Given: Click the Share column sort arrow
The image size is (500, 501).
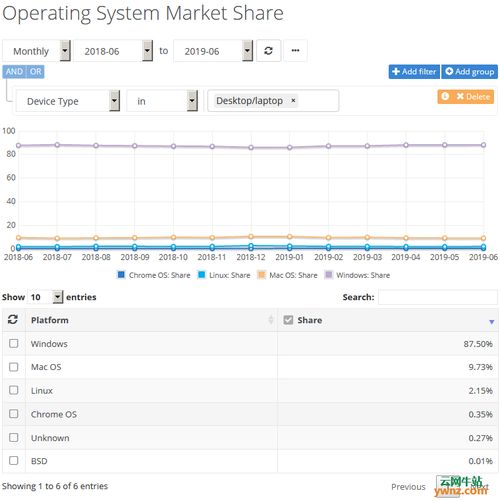Looking at the screenshot, I should tap(491, 321).
